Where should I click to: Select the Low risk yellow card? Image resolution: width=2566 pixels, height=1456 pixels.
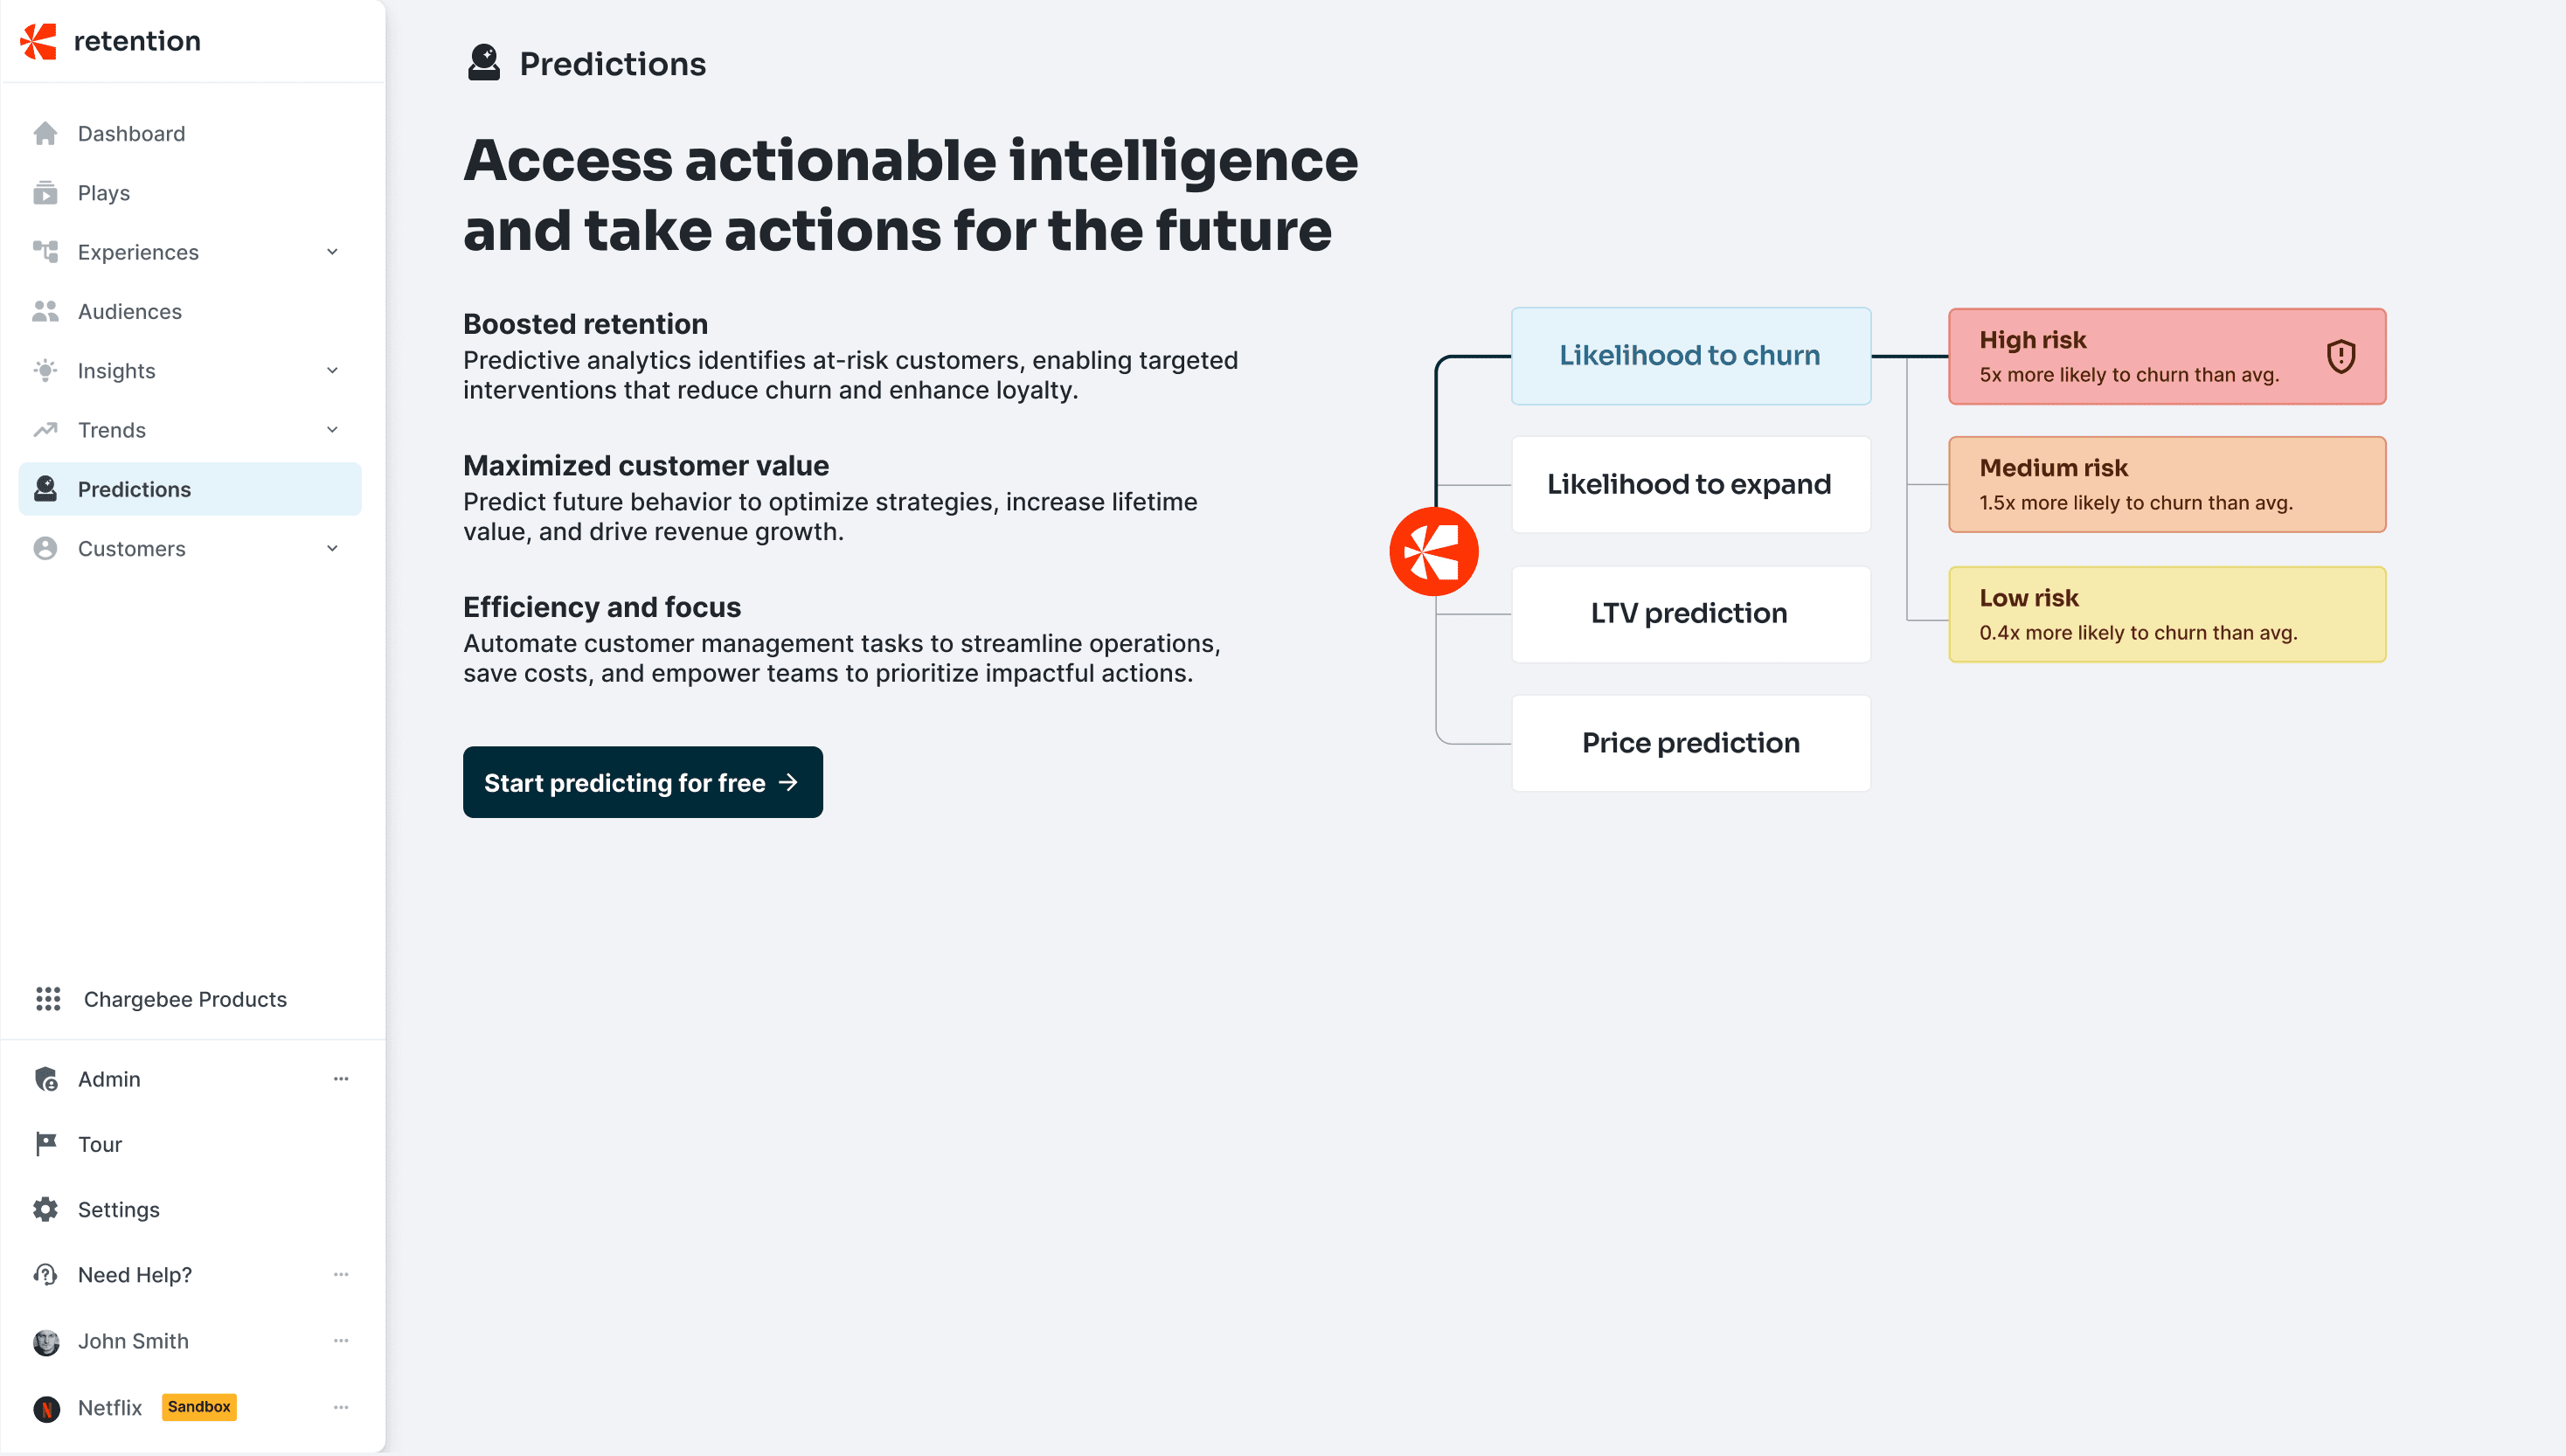coord(2167,614)
